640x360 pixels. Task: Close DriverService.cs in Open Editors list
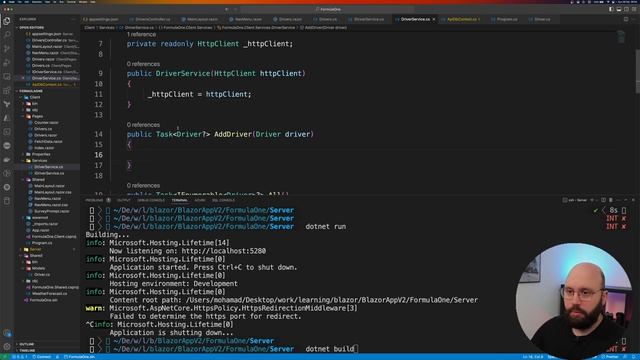coord(23,78)
